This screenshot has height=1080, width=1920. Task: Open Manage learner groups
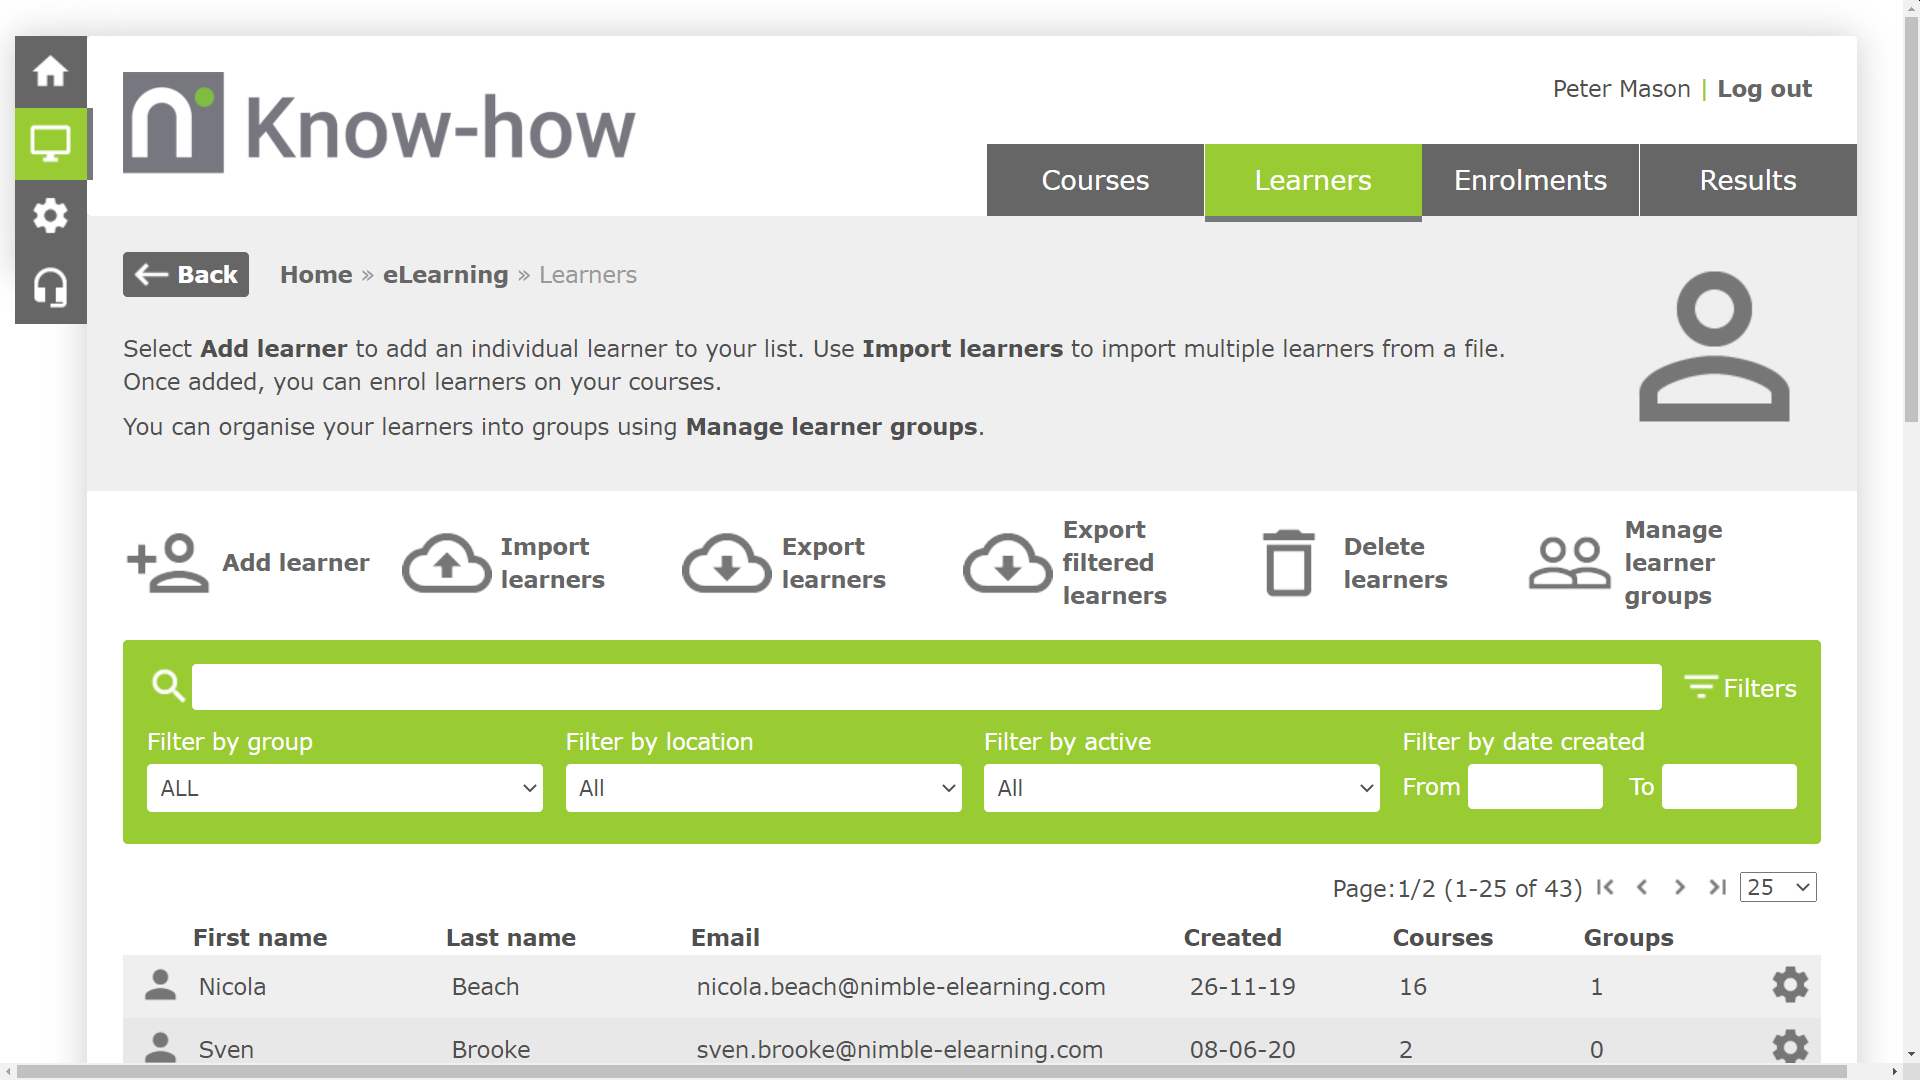[x=1570, y=563]
